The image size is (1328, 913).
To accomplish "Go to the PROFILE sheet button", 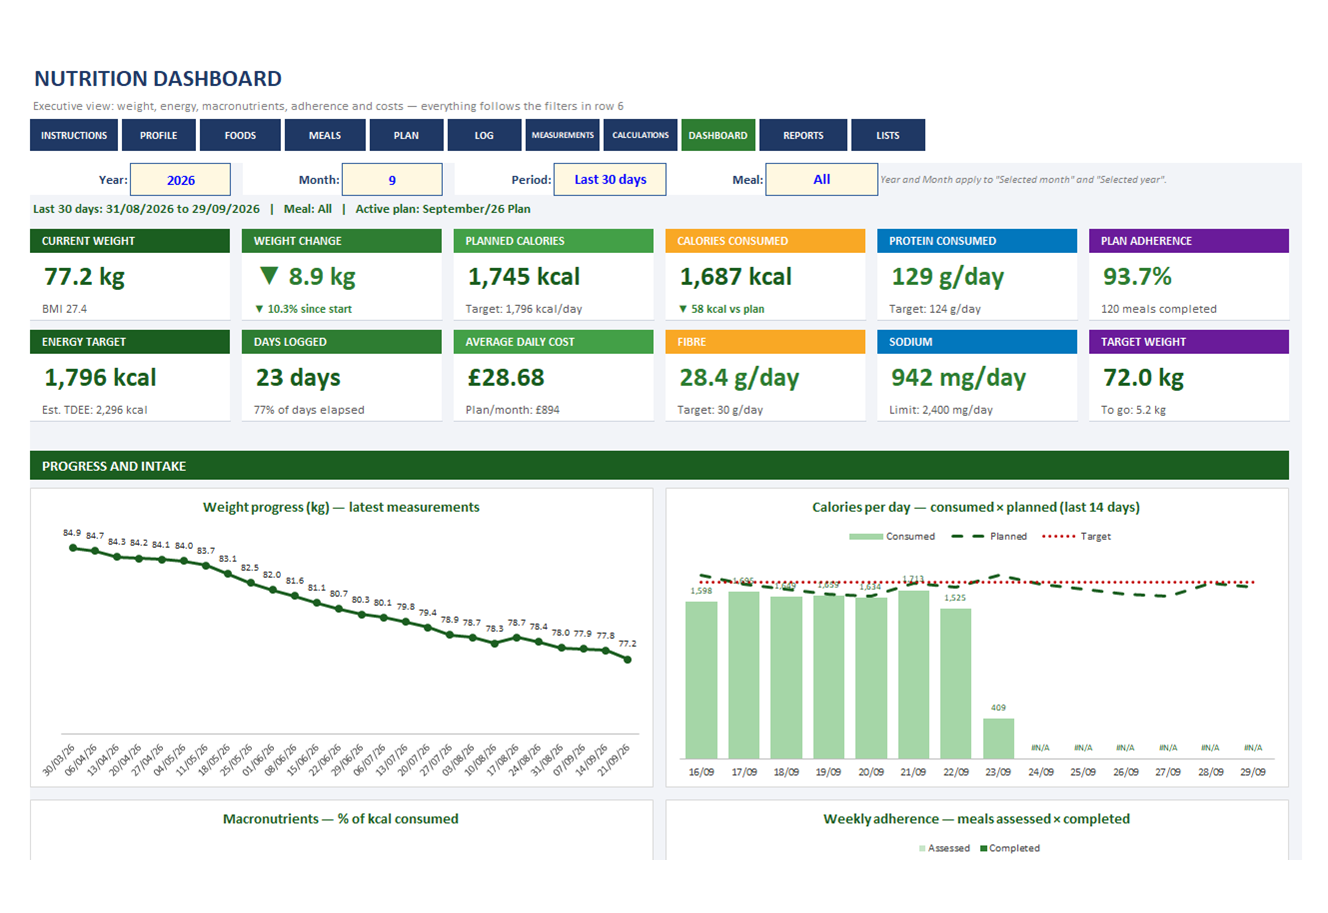I will (158, 135).
